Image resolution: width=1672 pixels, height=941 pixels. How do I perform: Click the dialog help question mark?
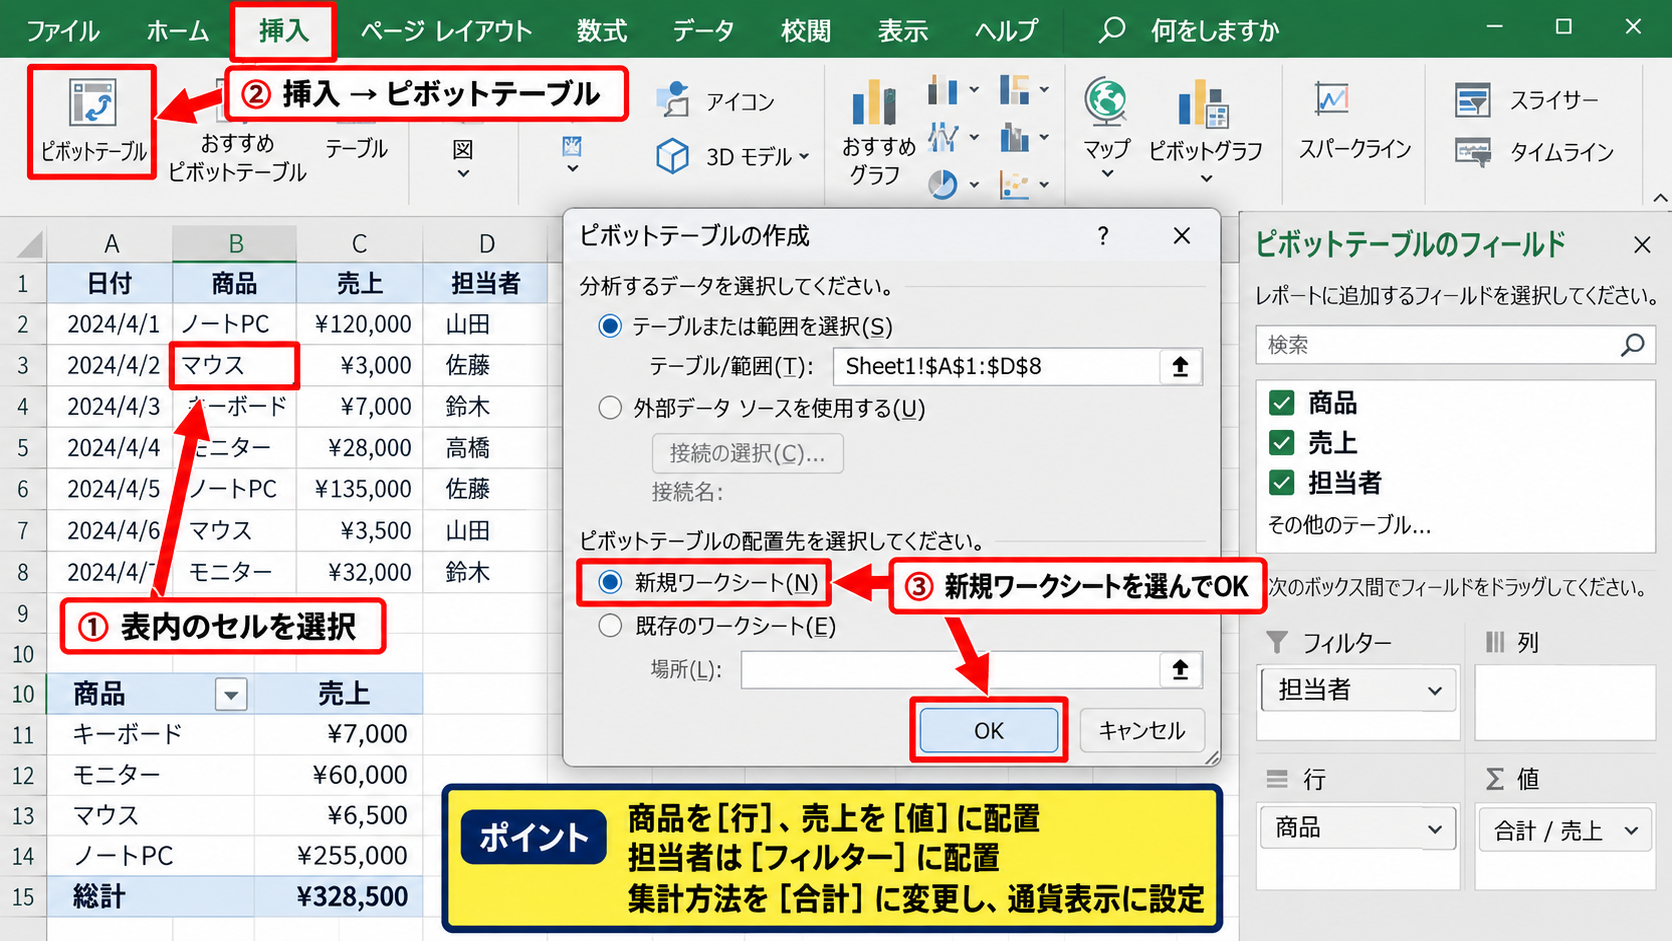(1102, 236)
